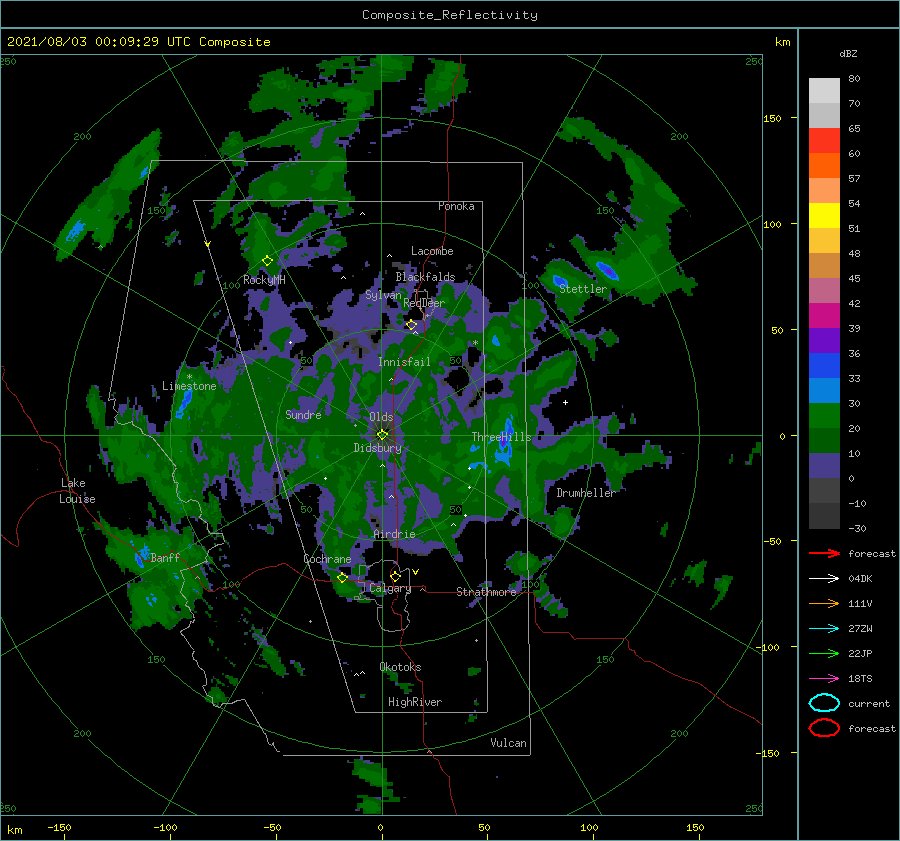
Task: Select the yellow diamond marker below Cochrane
Action: click(342, 578)
